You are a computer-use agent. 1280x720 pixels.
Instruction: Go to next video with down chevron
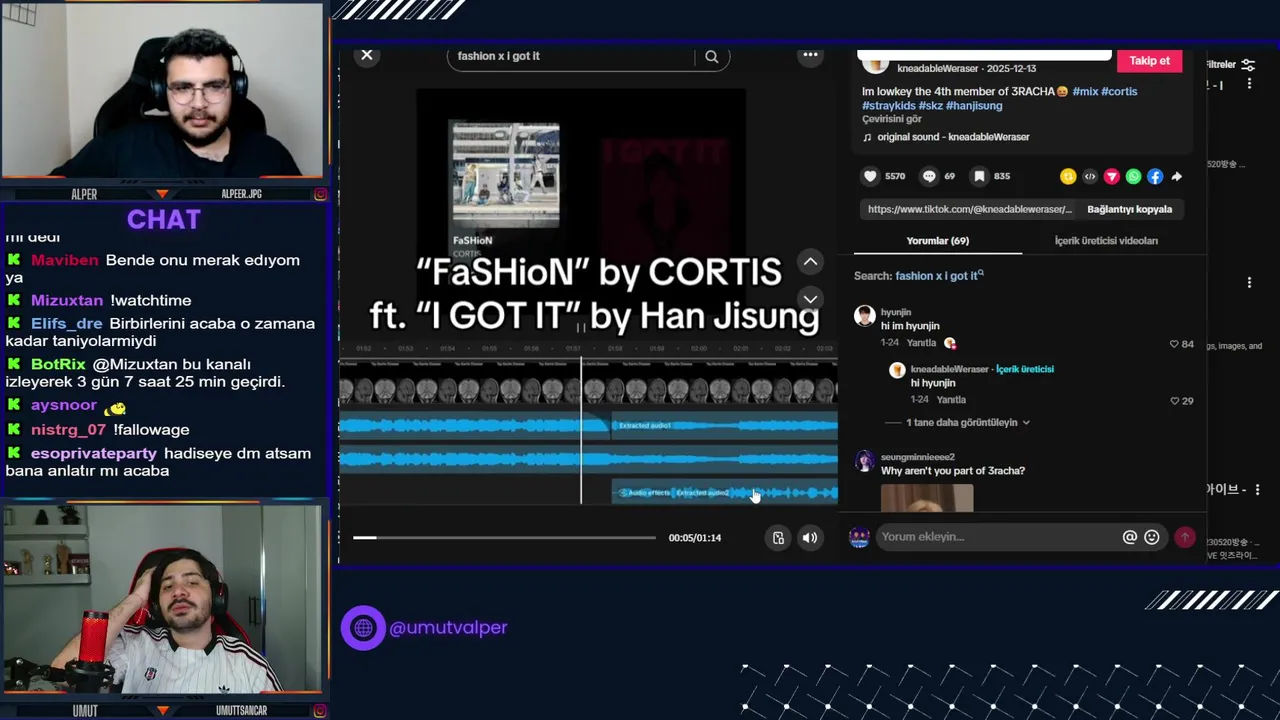(810, 299)
